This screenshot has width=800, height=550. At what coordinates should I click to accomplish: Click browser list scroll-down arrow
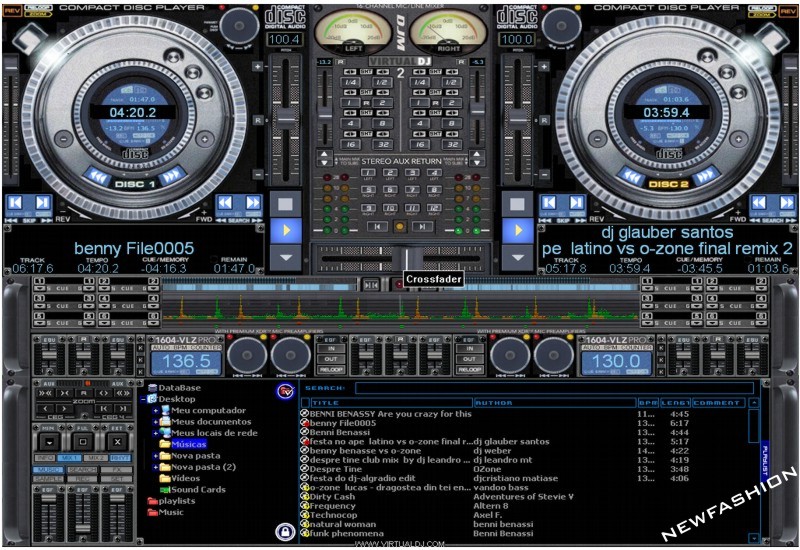(754, 537)
